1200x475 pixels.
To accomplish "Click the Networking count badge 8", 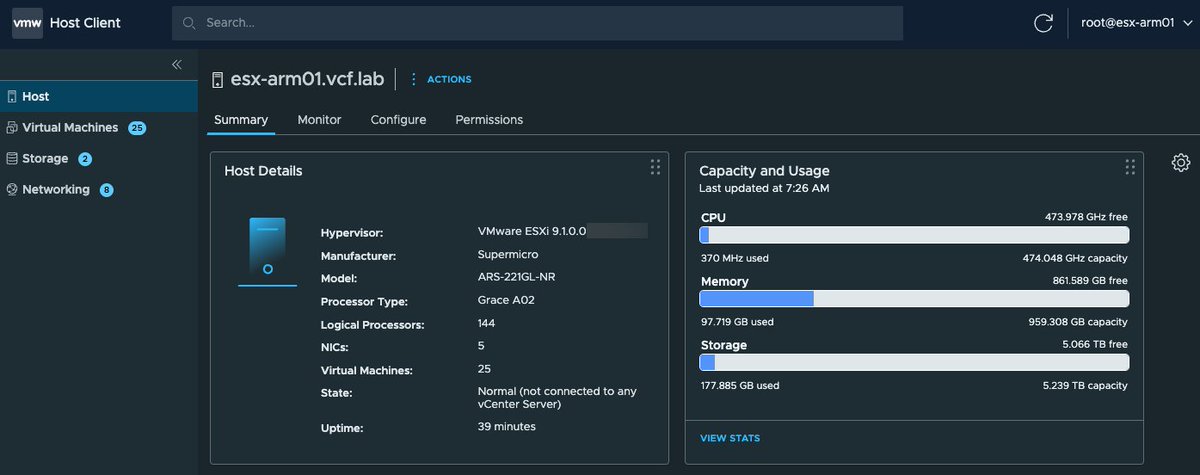I will [x=106, y=190].
